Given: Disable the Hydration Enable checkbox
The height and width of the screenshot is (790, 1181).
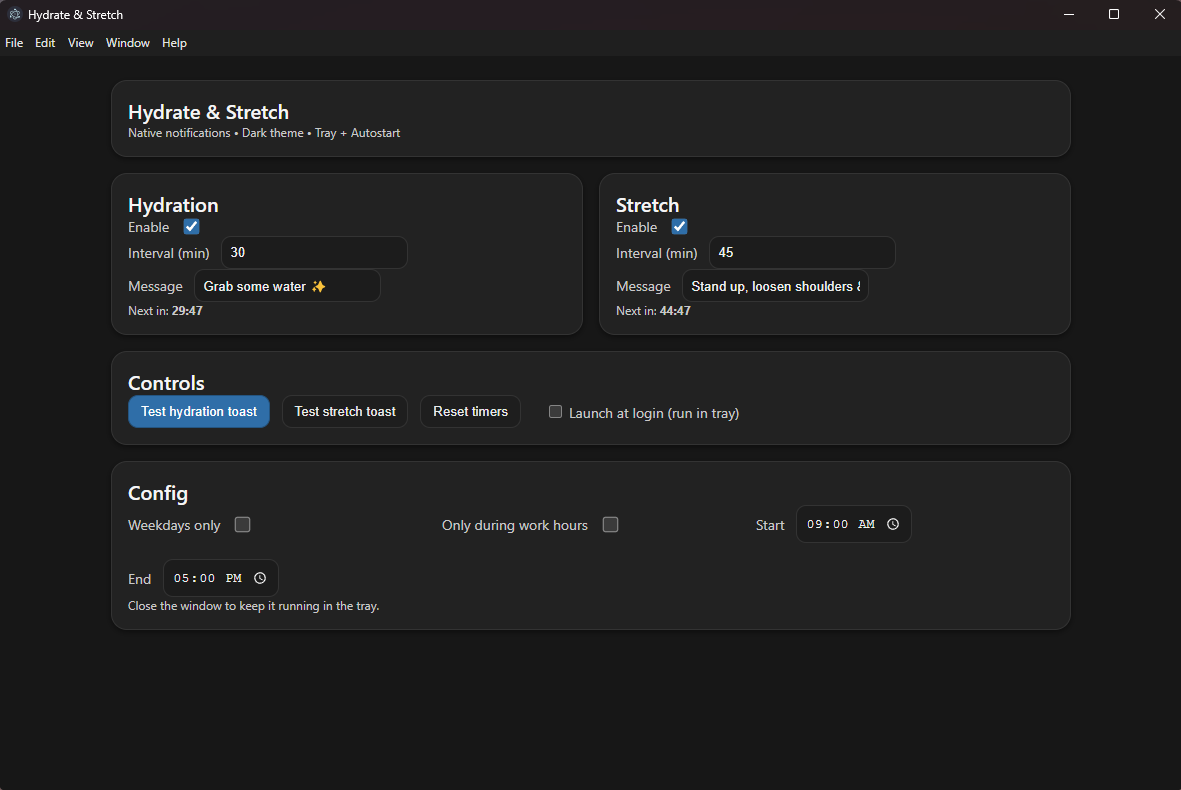Looking at the screenshot, I should tap(191, 227).
